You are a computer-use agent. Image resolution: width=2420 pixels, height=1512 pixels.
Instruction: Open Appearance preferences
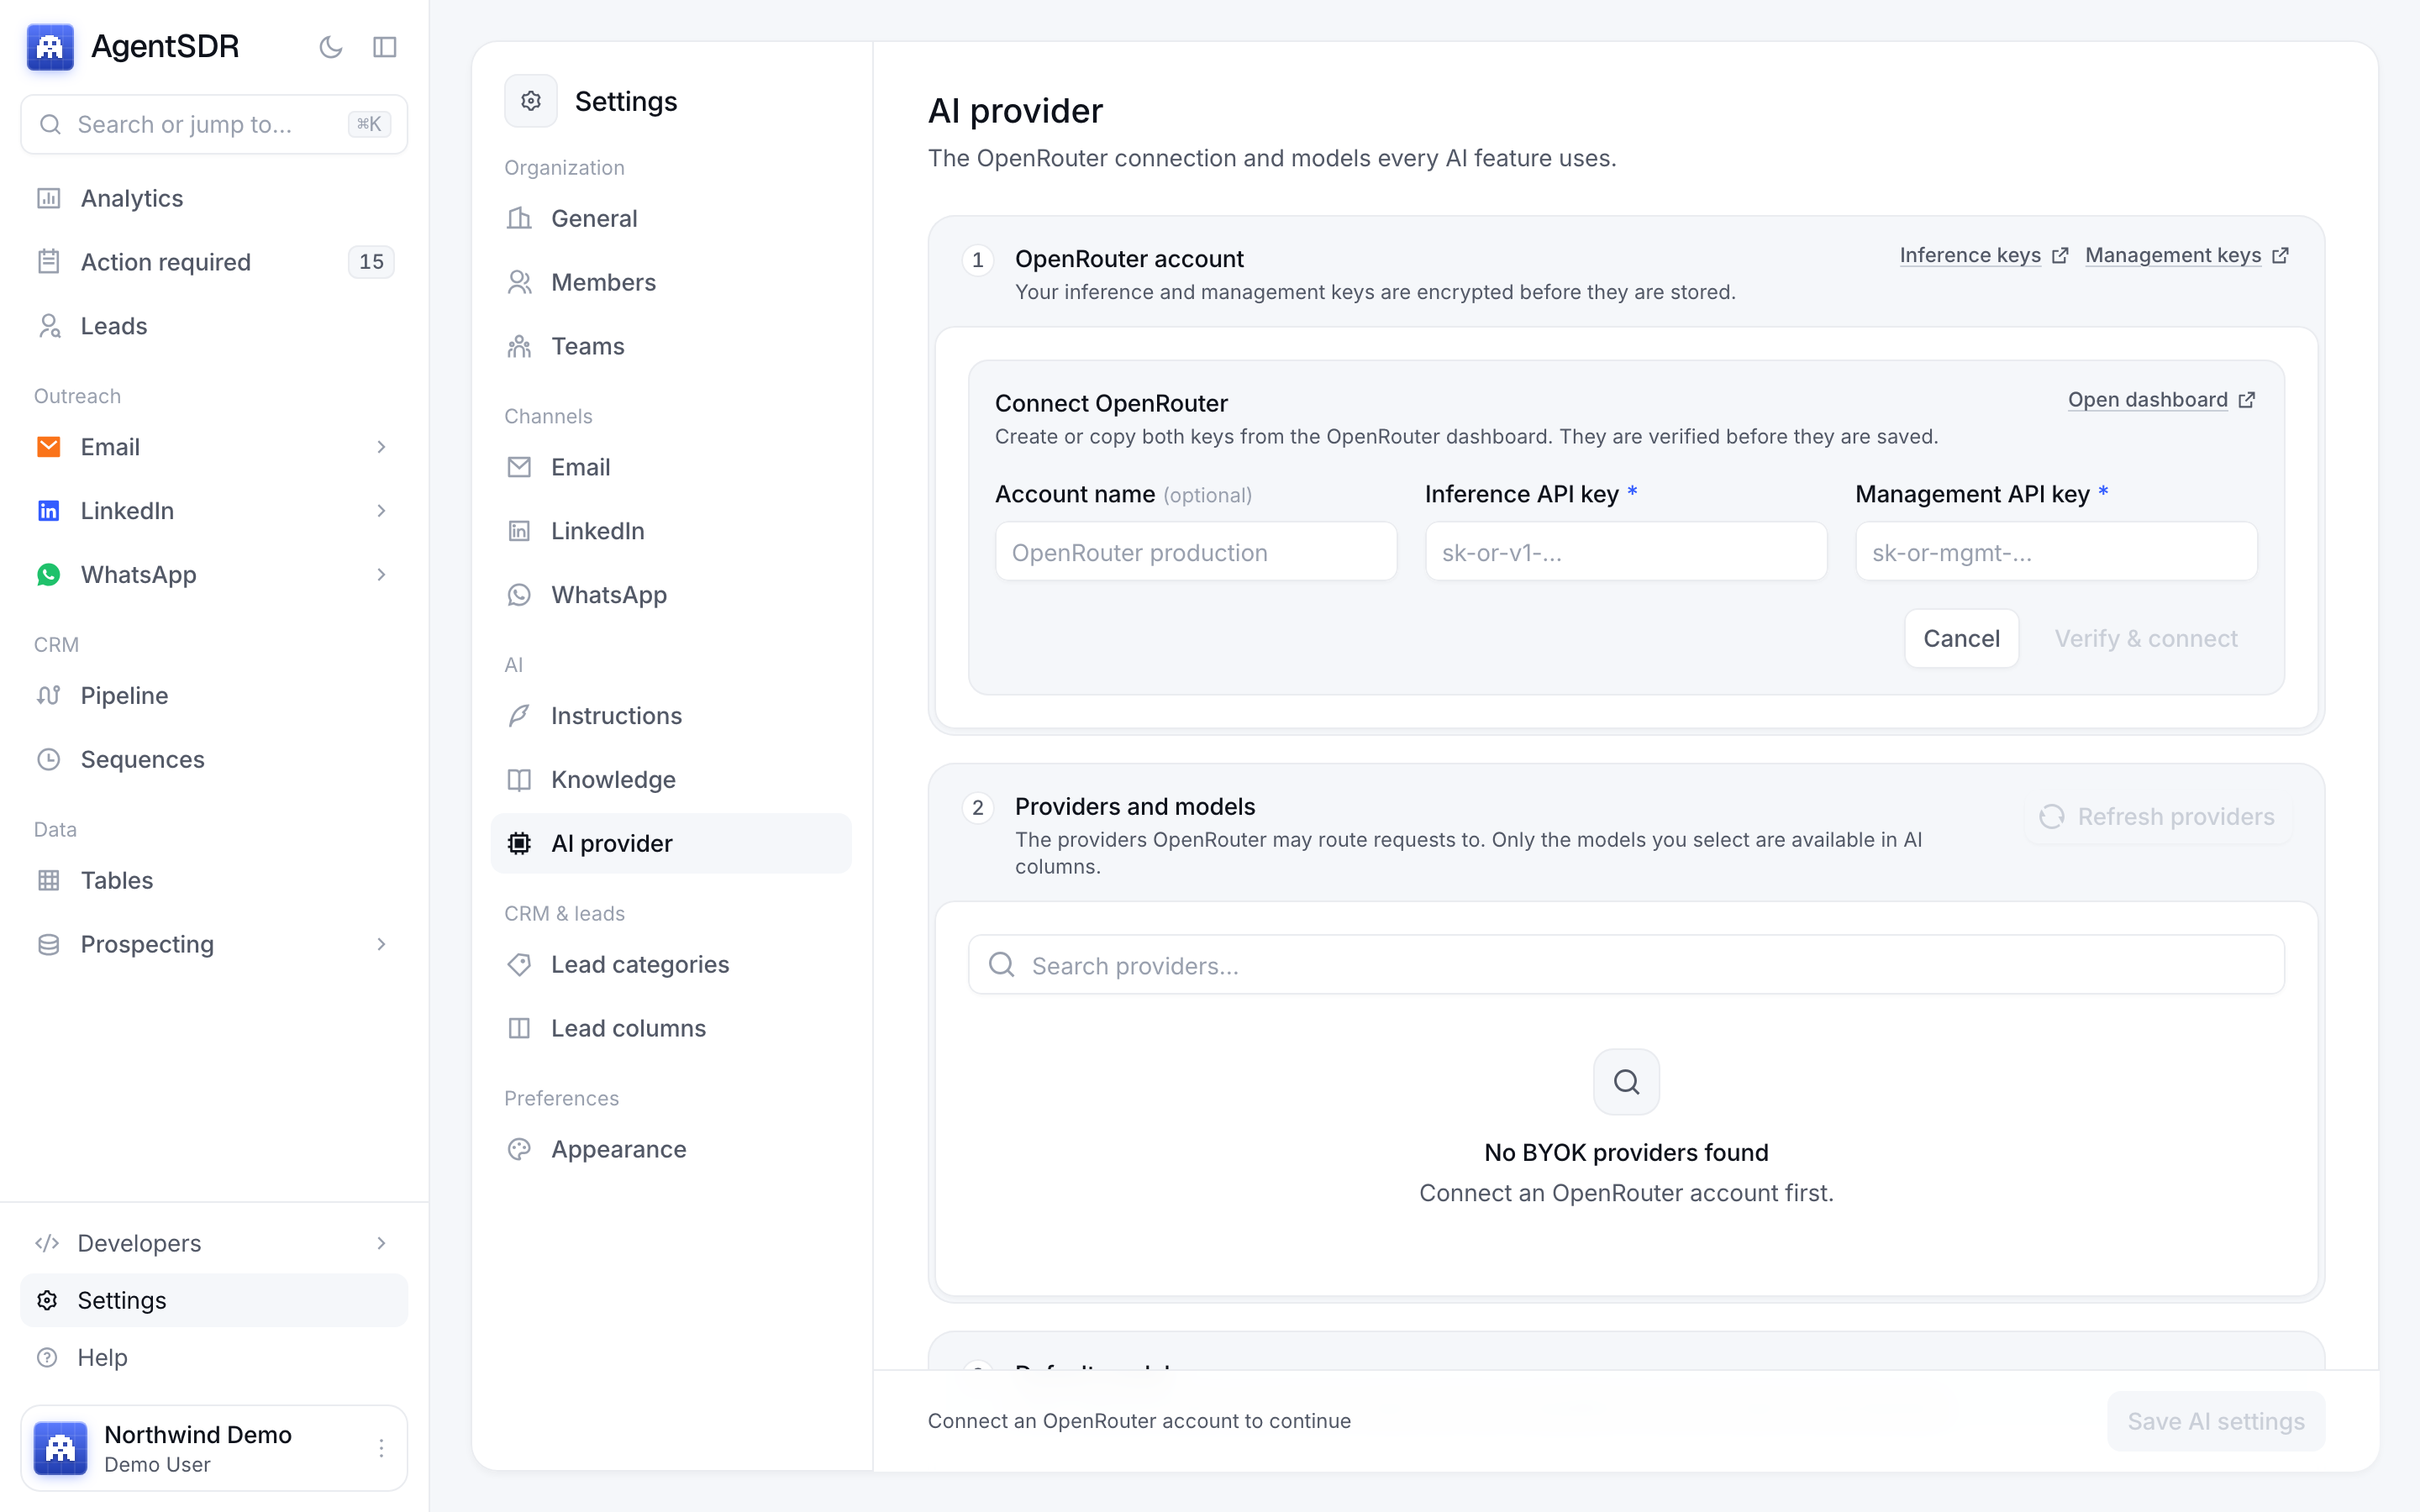[x=671, y=1149]
